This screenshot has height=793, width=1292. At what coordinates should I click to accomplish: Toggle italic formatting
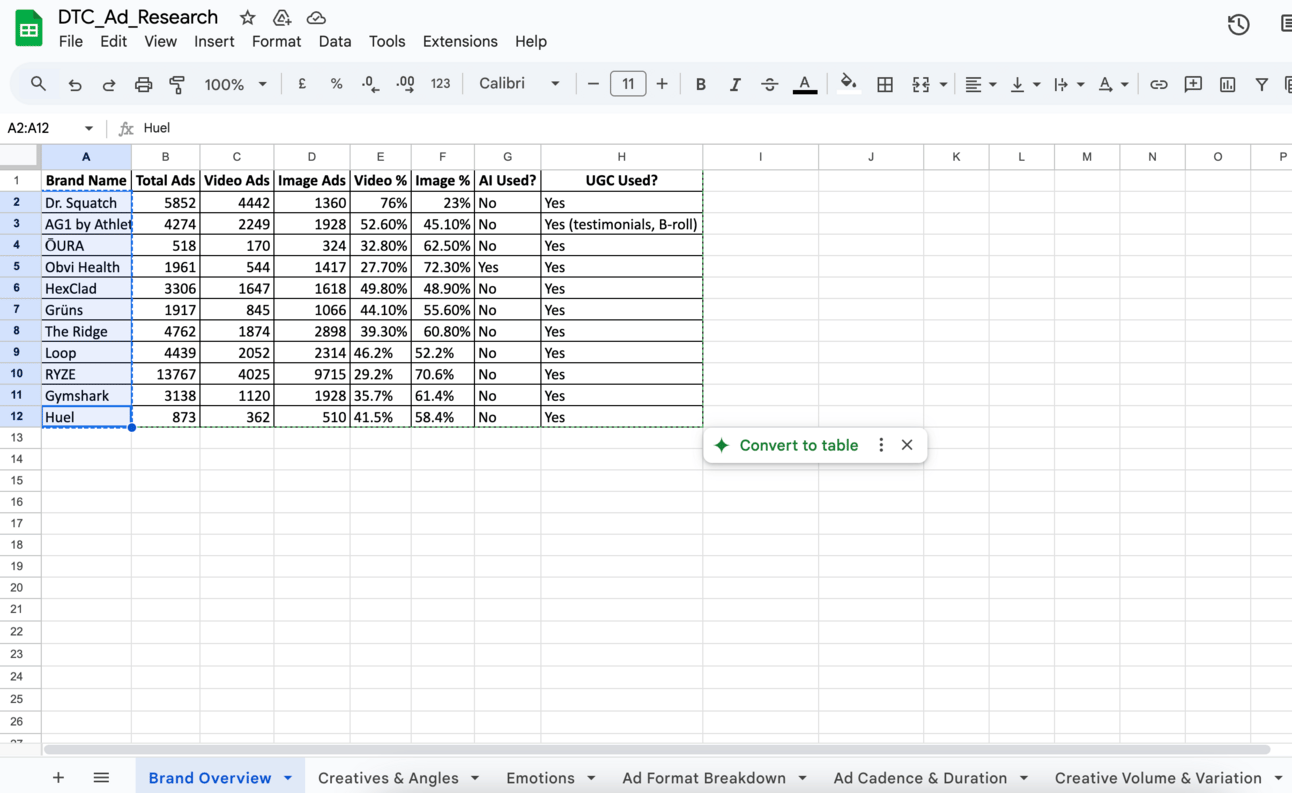[x=735, y=85]
